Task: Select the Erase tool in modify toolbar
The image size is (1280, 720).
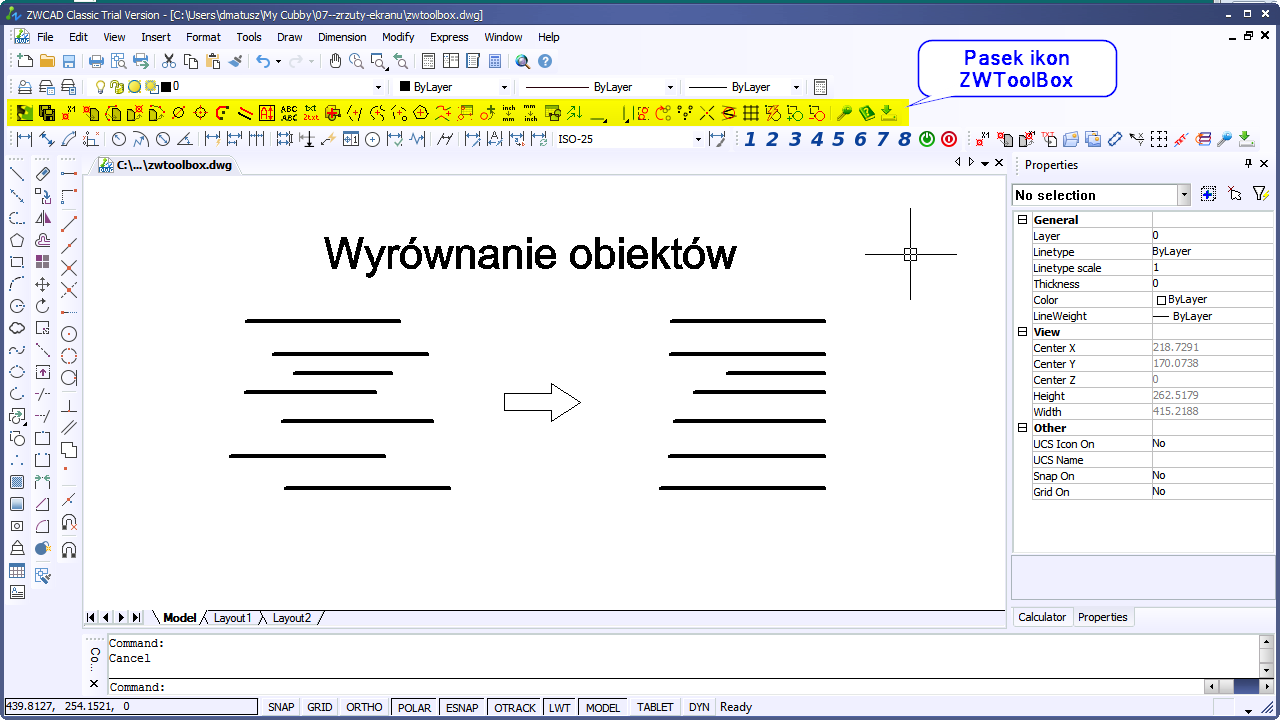Action: pos(43,174)
